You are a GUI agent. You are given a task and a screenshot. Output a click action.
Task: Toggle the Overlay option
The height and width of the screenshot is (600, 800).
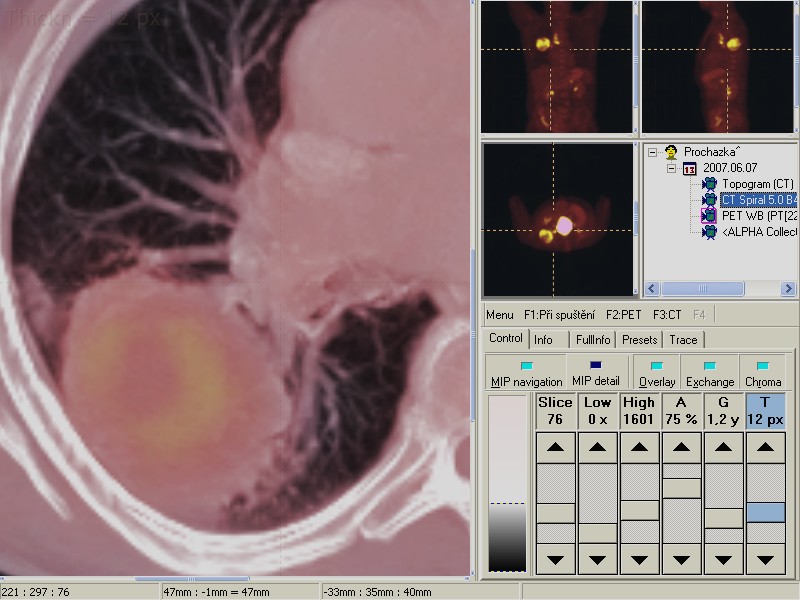pos(656,373)
